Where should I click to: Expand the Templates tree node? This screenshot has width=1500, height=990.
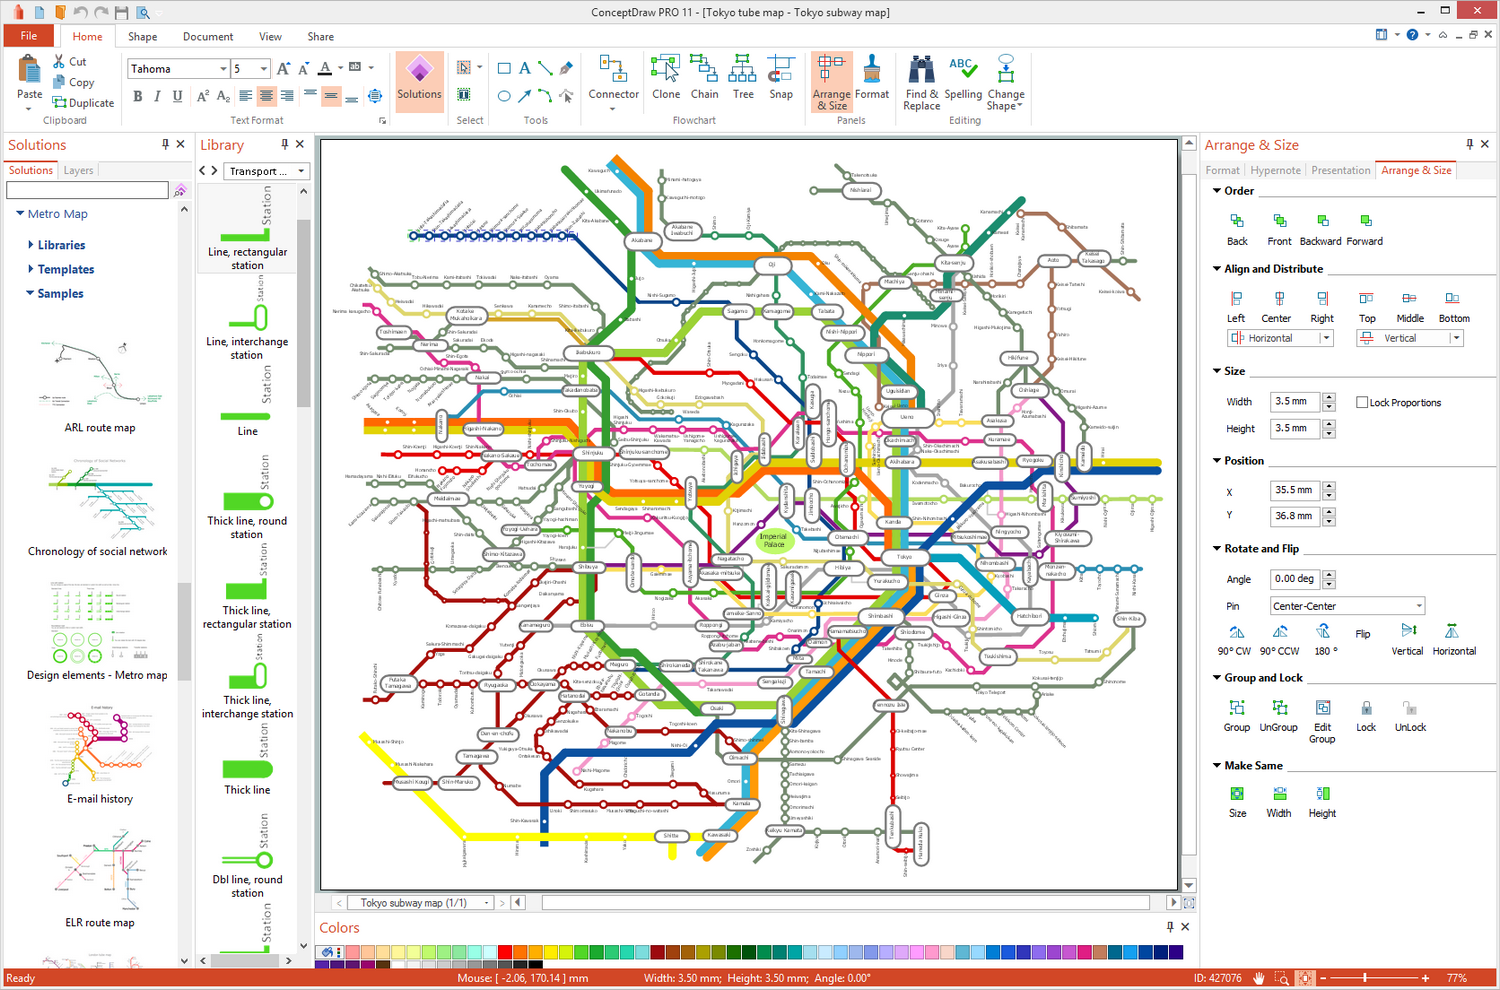(31, 269)
